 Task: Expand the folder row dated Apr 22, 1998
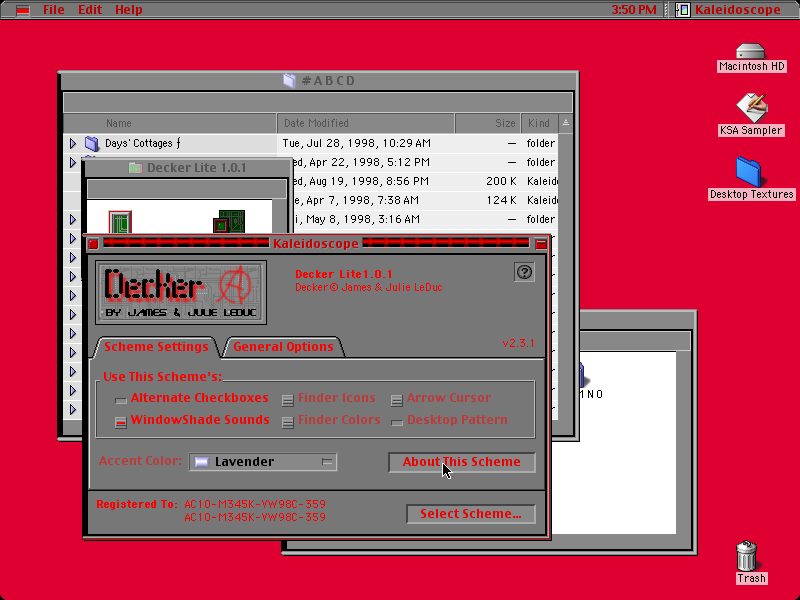click(73, 162)
